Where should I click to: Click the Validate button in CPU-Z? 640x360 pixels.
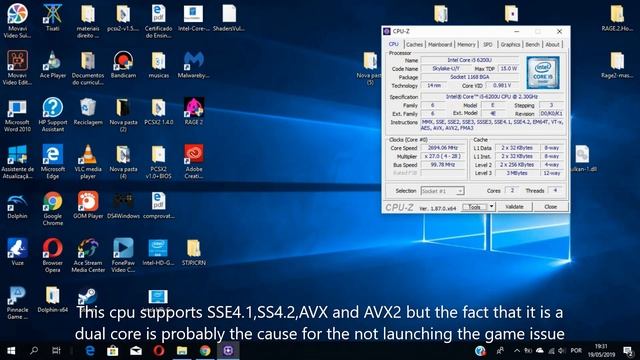point(514,207)
